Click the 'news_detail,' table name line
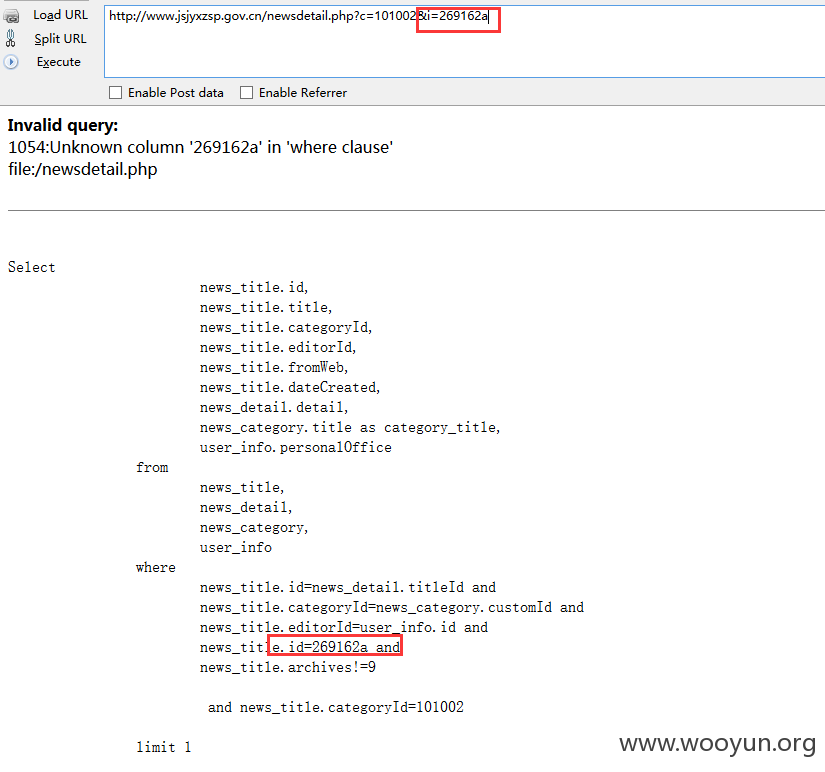 (x=246, y=507)
